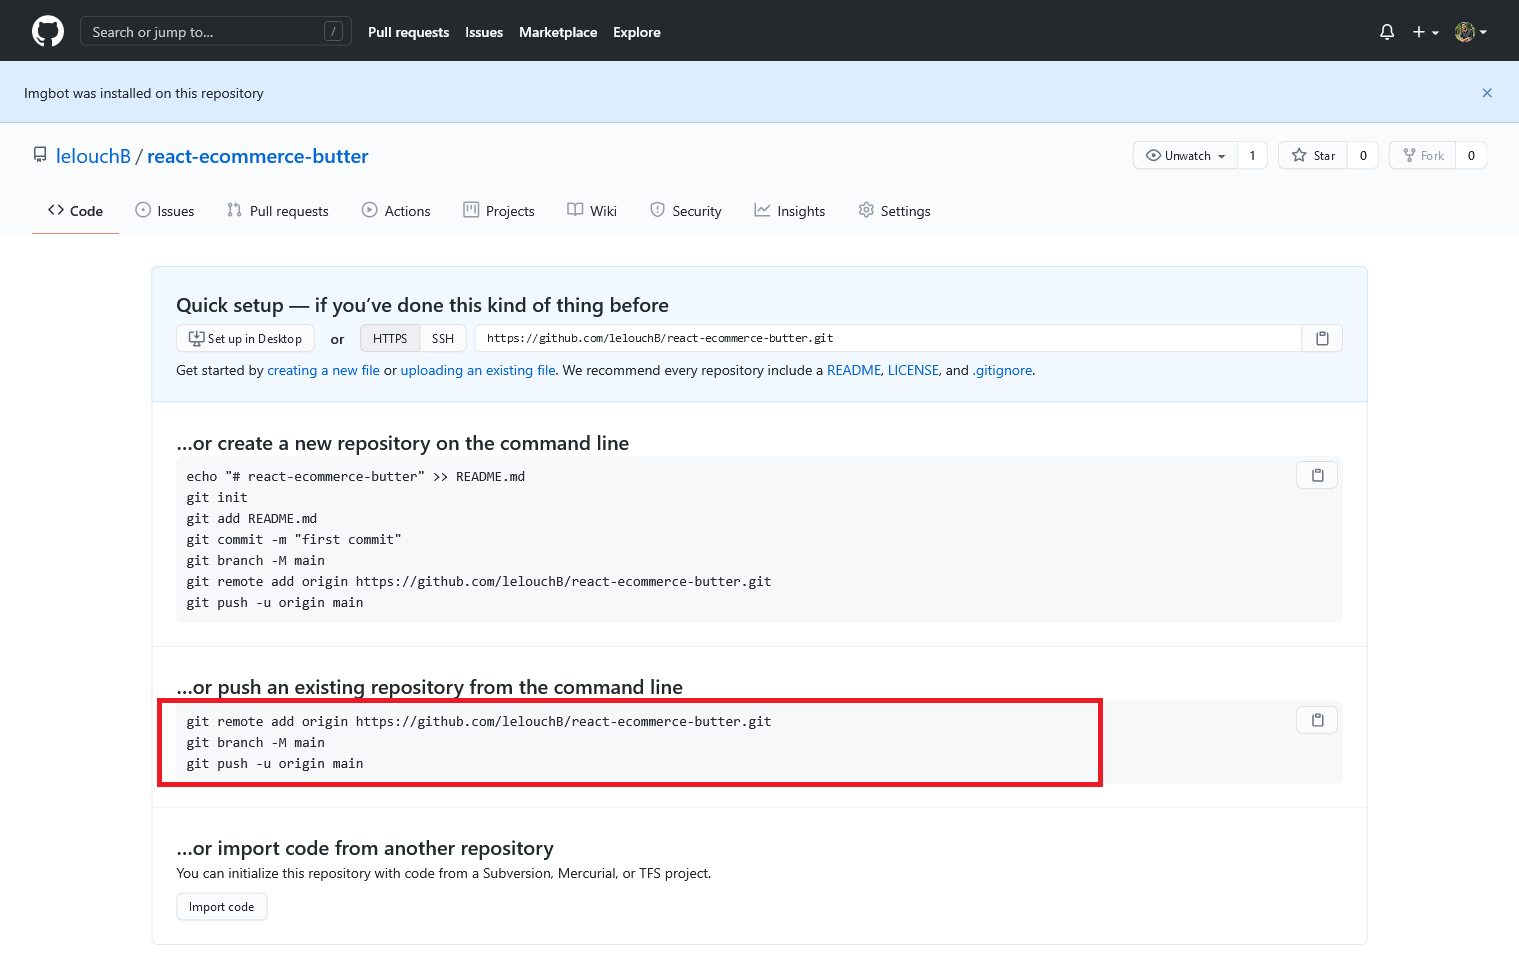
Task: Click the git commit -m "first commit" line
Action: pyautogui.click(x=294, y=539)
